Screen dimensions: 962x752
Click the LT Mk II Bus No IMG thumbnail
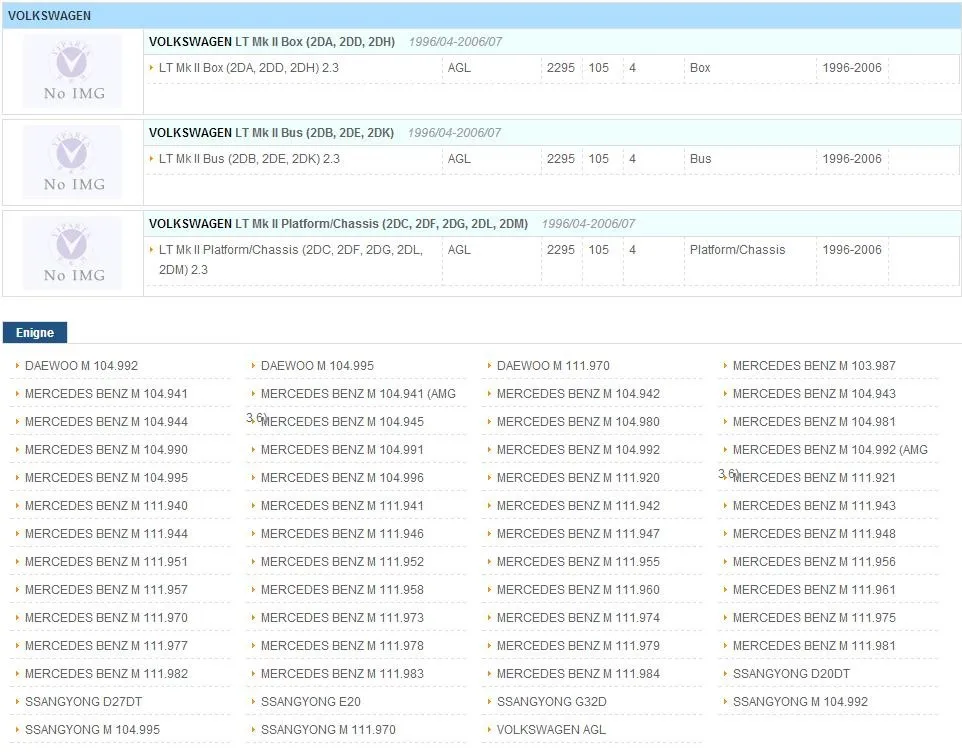pos(72,162)
